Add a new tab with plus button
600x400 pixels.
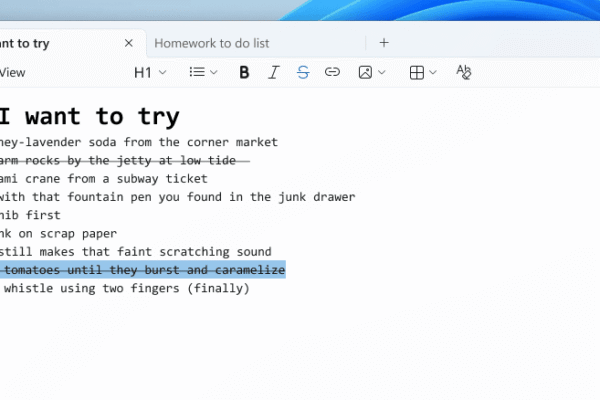tap(384, 43)
